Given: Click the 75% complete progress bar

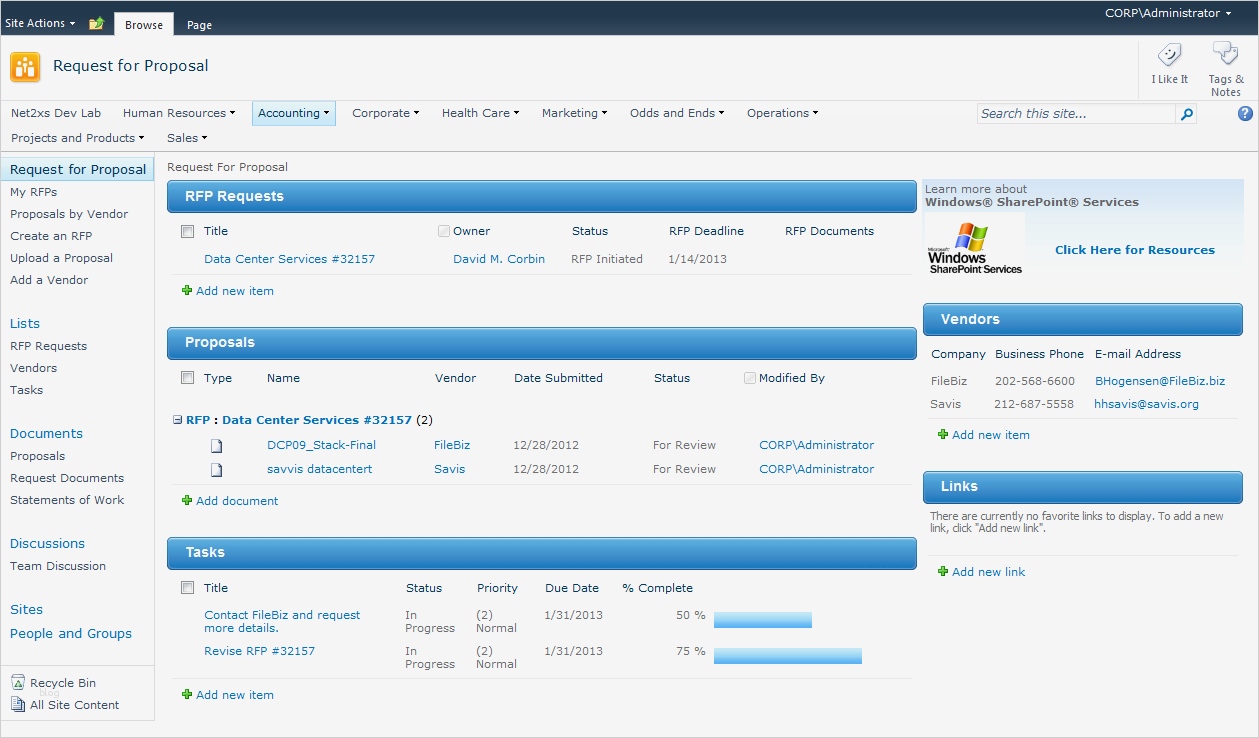Looking at the screenshot, I should (x=788, y=656).
